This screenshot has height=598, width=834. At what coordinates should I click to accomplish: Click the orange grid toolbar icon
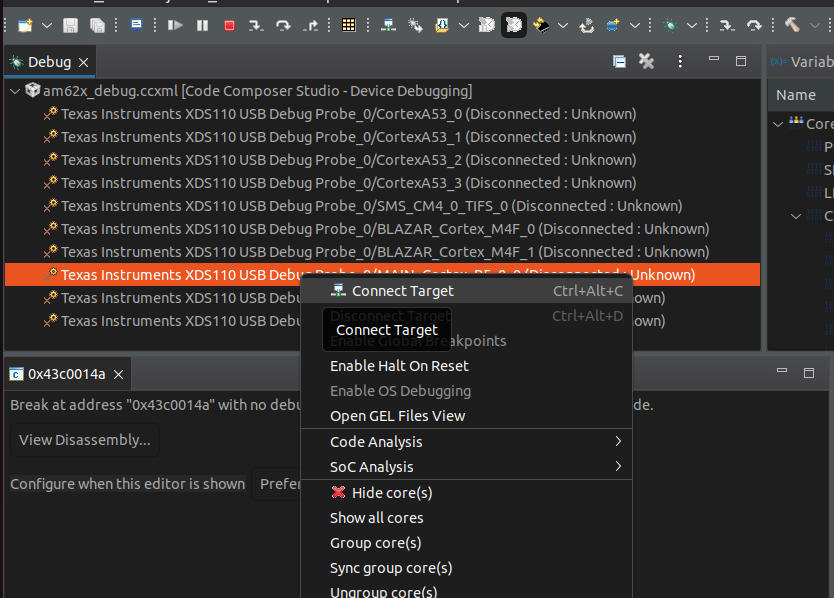(x=349, y=24)
